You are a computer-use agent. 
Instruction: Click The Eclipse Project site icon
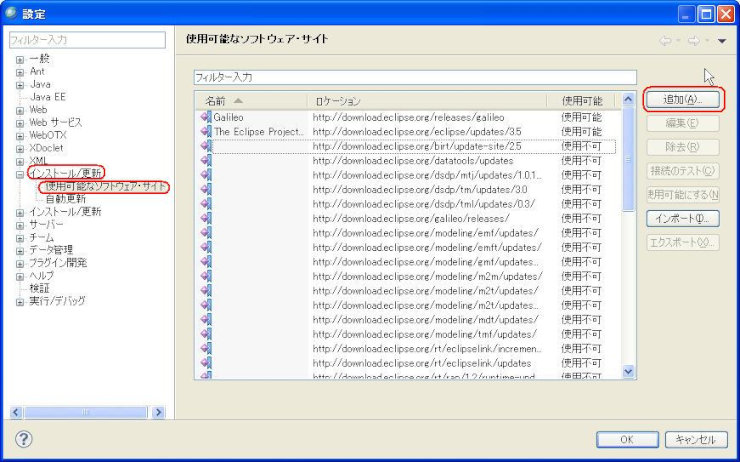point(206,131)
